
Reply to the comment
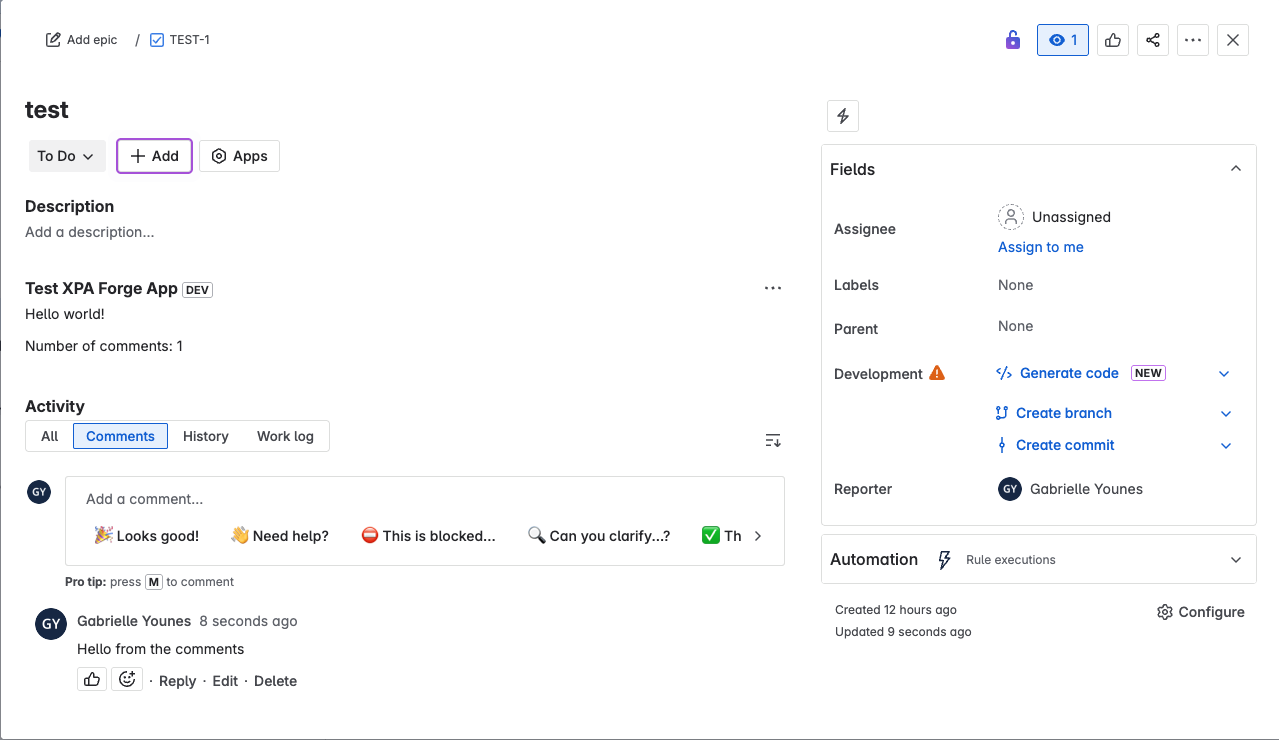177,680
